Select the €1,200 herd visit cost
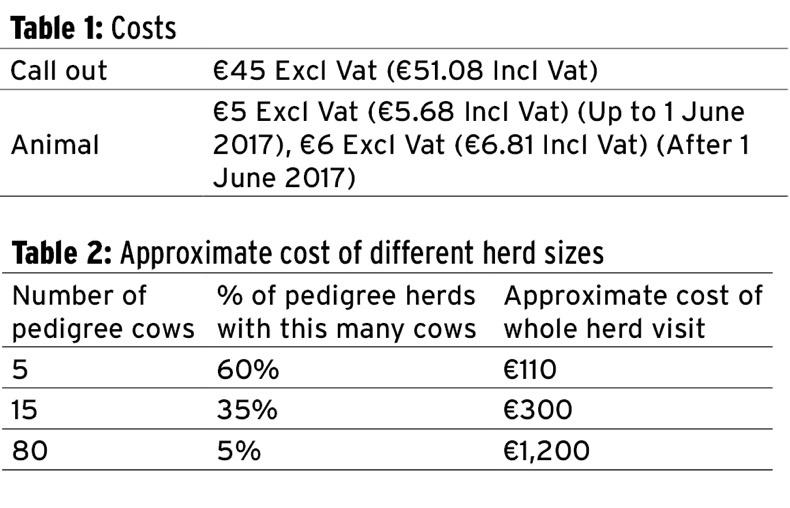 click(x=546, y=451)
